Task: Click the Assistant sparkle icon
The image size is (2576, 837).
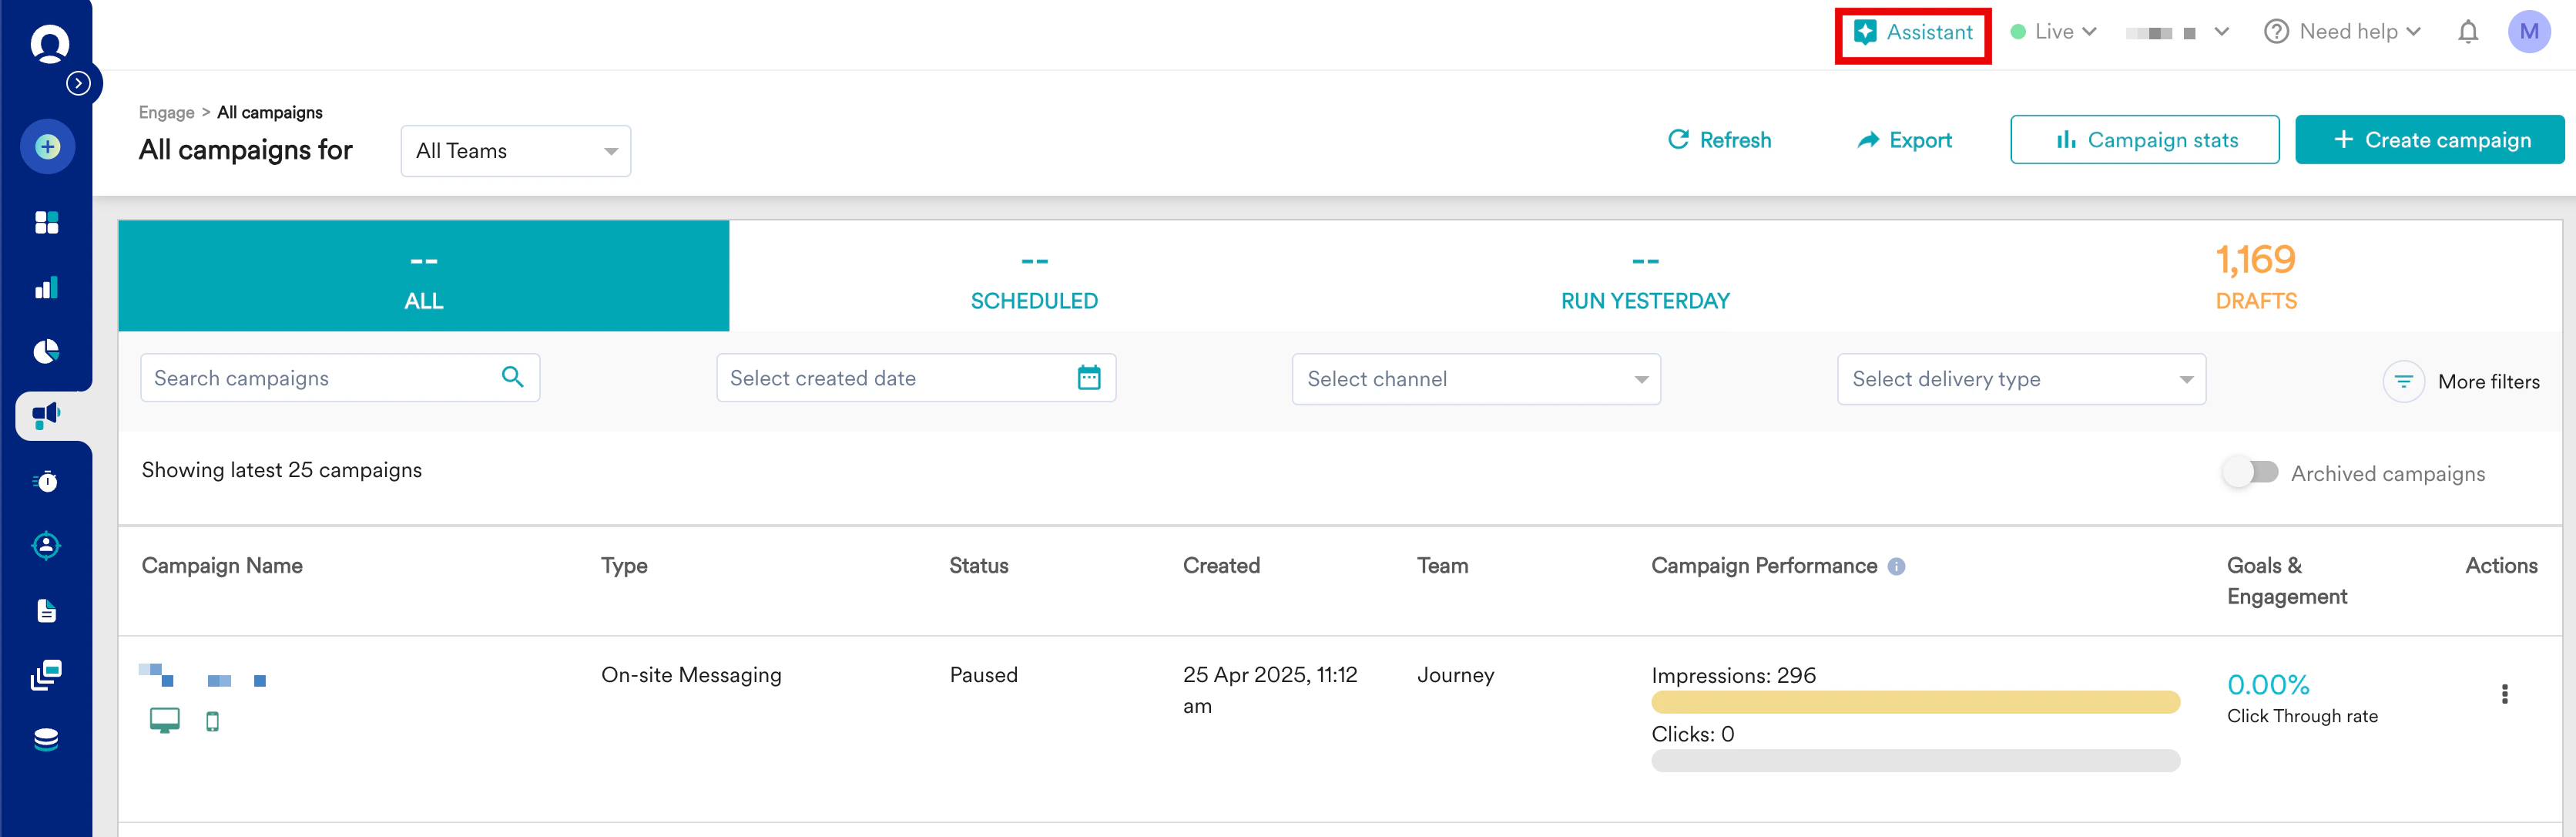Action: 1865,32
